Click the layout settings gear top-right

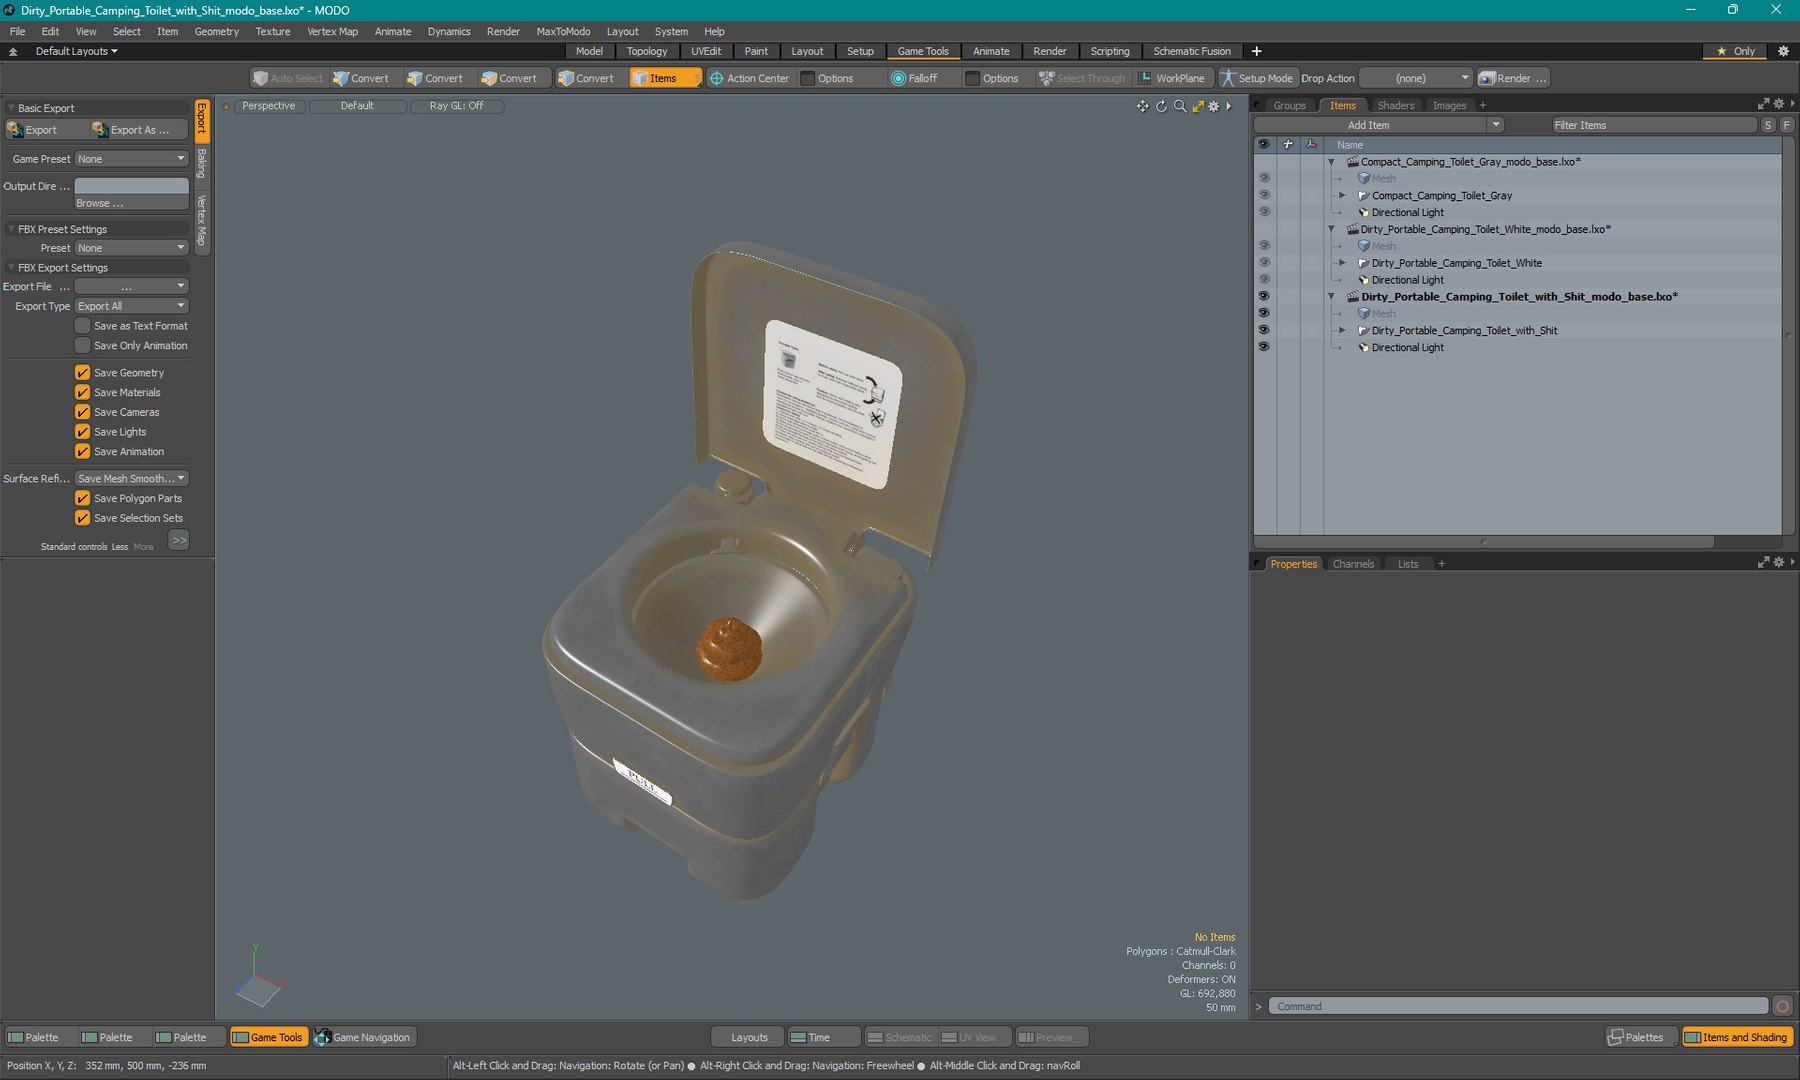[x=1783, y=51]
